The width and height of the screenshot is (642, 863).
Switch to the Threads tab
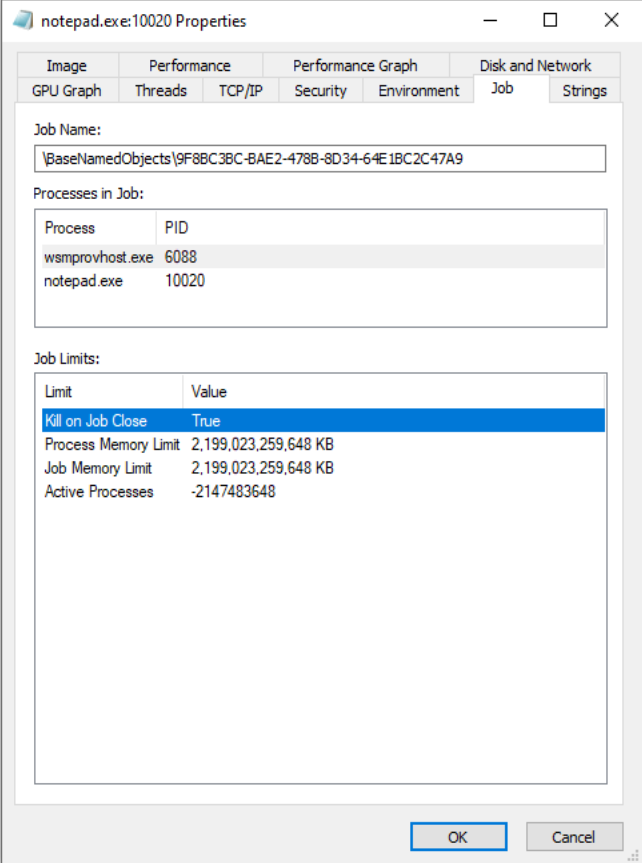tap(161, 91)
